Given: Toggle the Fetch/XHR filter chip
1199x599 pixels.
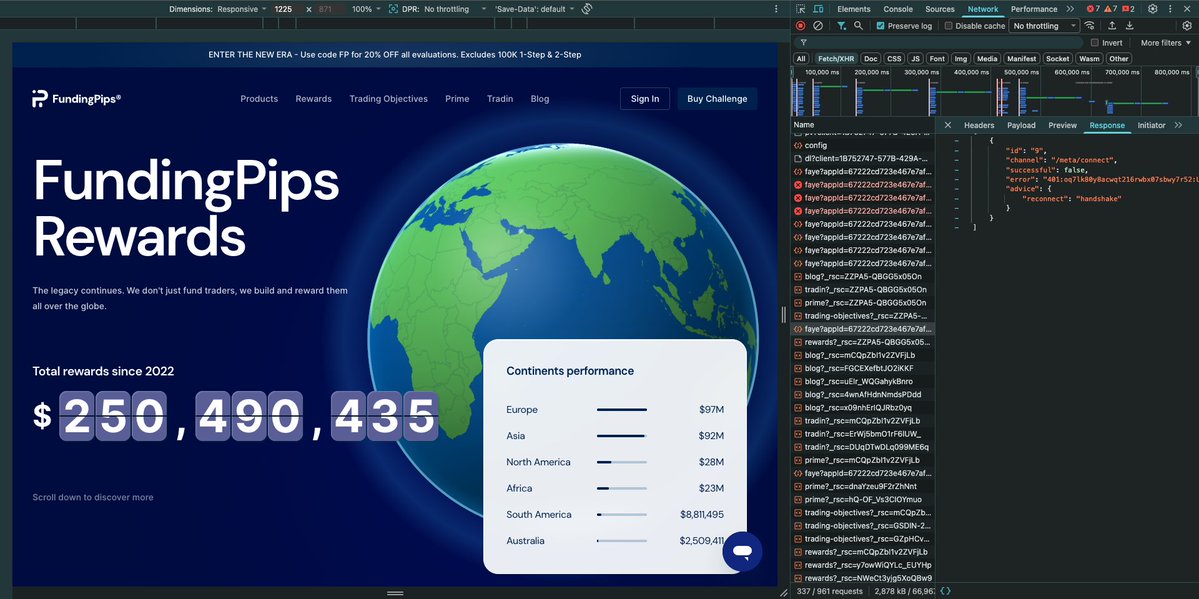Looking at the screenshot, I should click(836, 59).
